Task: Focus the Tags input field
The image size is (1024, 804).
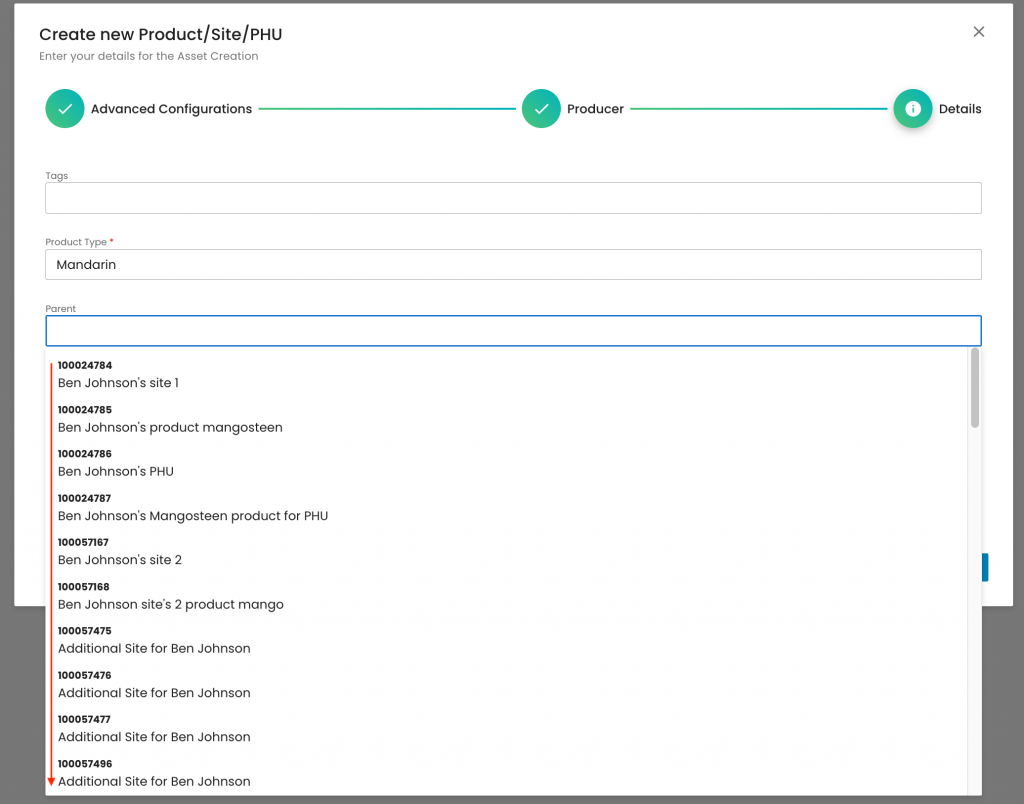Action: 513,198
